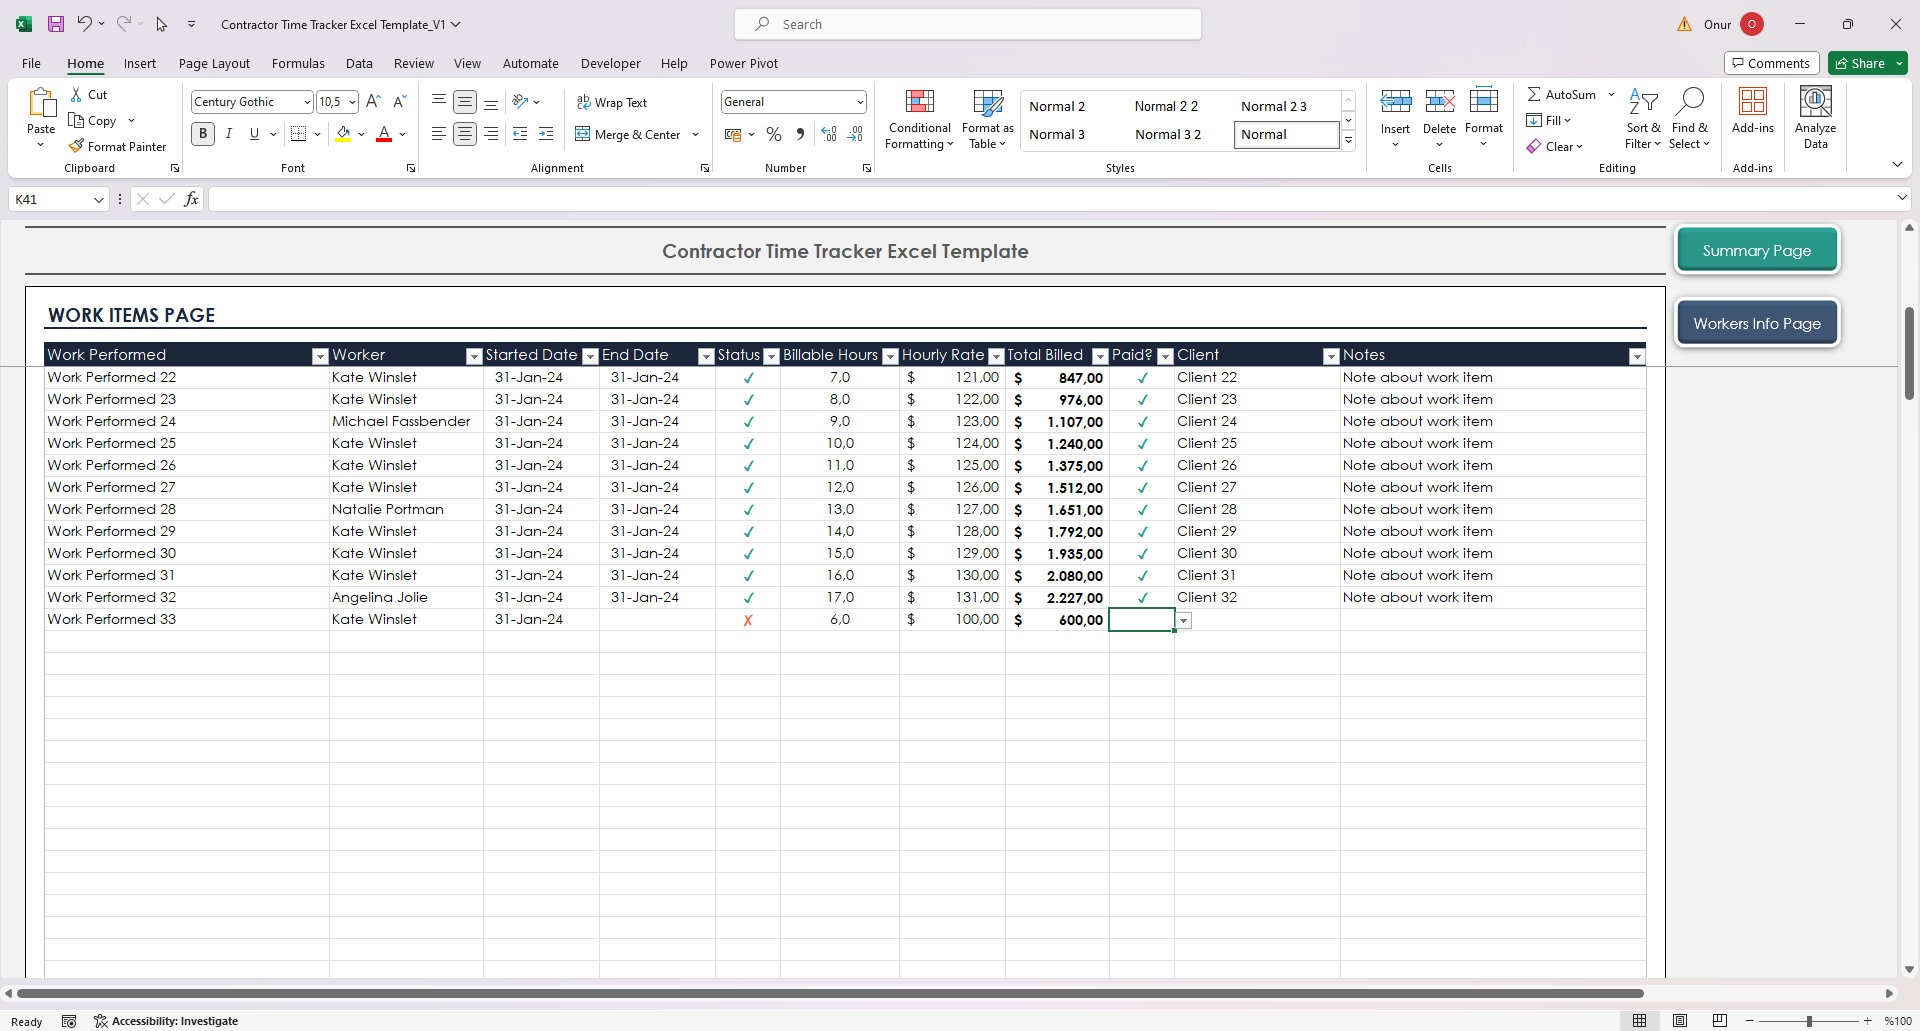Open the Summary Page
Screen dimensions: 1920x1031
(1756, 250)
